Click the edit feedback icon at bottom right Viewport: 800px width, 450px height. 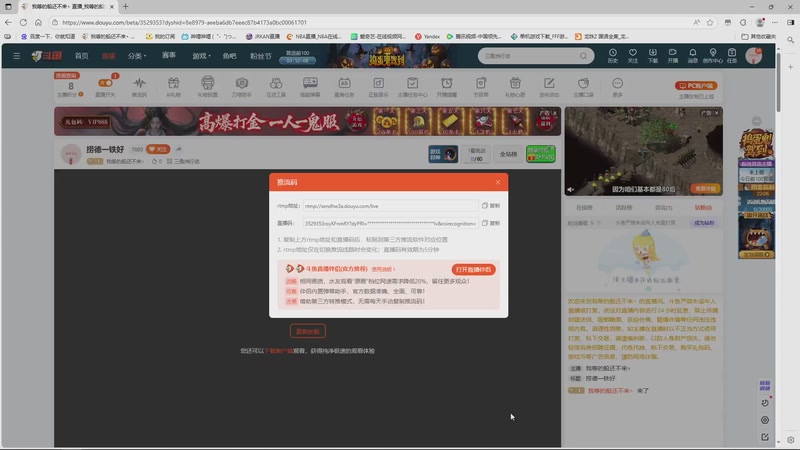point(765,437)
